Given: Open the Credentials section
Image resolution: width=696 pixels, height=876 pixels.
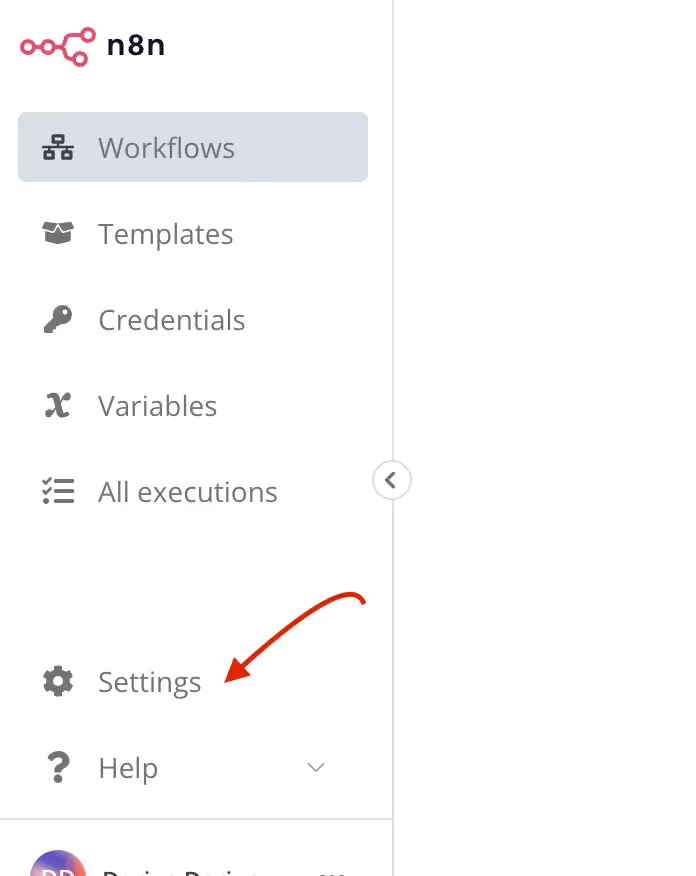Looking at the screenshot, I should (171, 320).
